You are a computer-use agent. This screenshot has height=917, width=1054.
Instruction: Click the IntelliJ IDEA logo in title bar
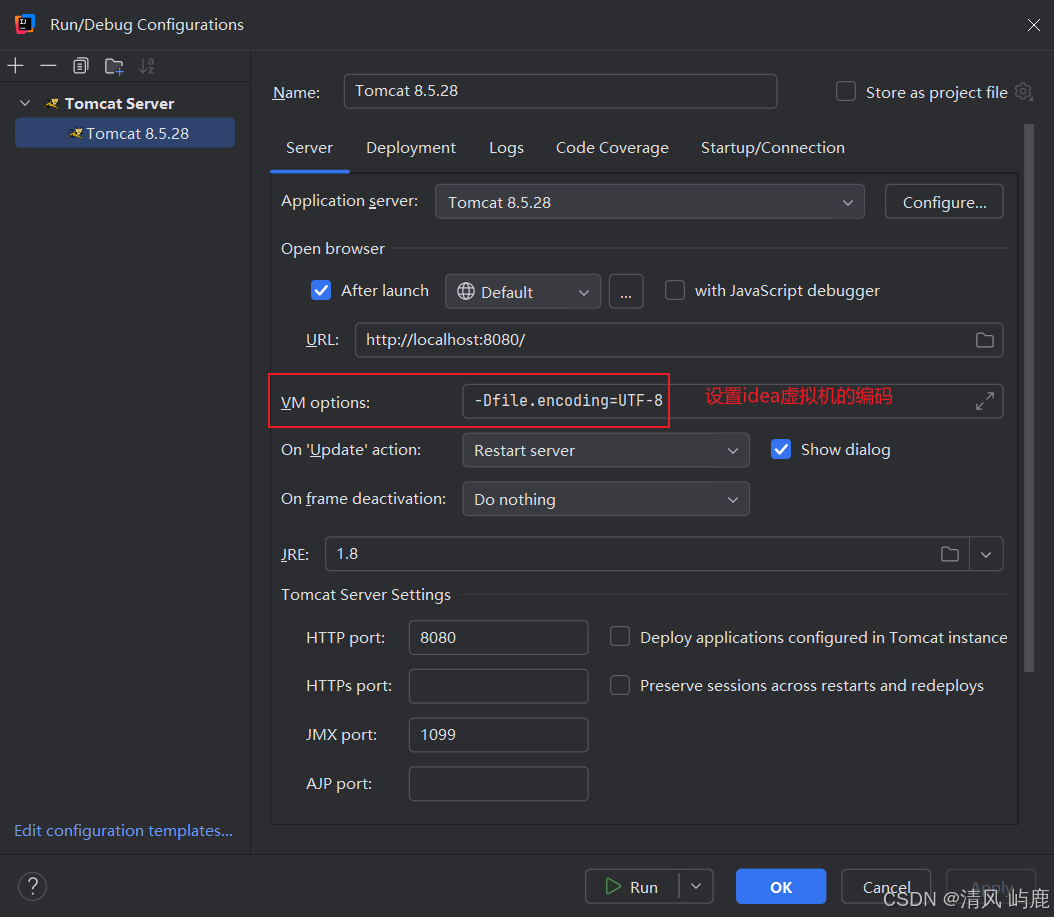25,24
